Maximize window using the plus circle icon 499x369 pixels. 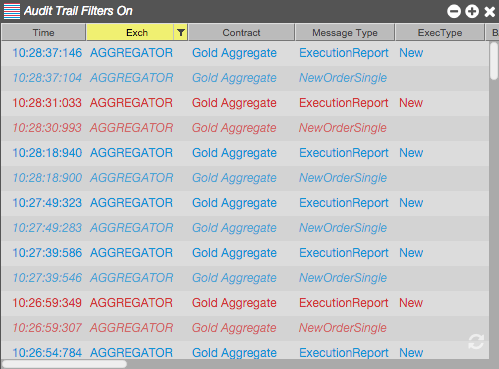pos(472,11)
